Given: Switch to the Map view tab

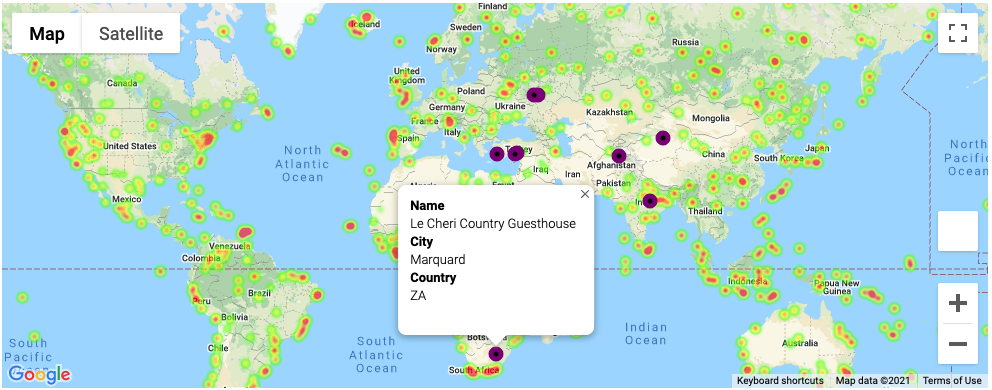Looking at the screenshot, I should coord(47,34).
